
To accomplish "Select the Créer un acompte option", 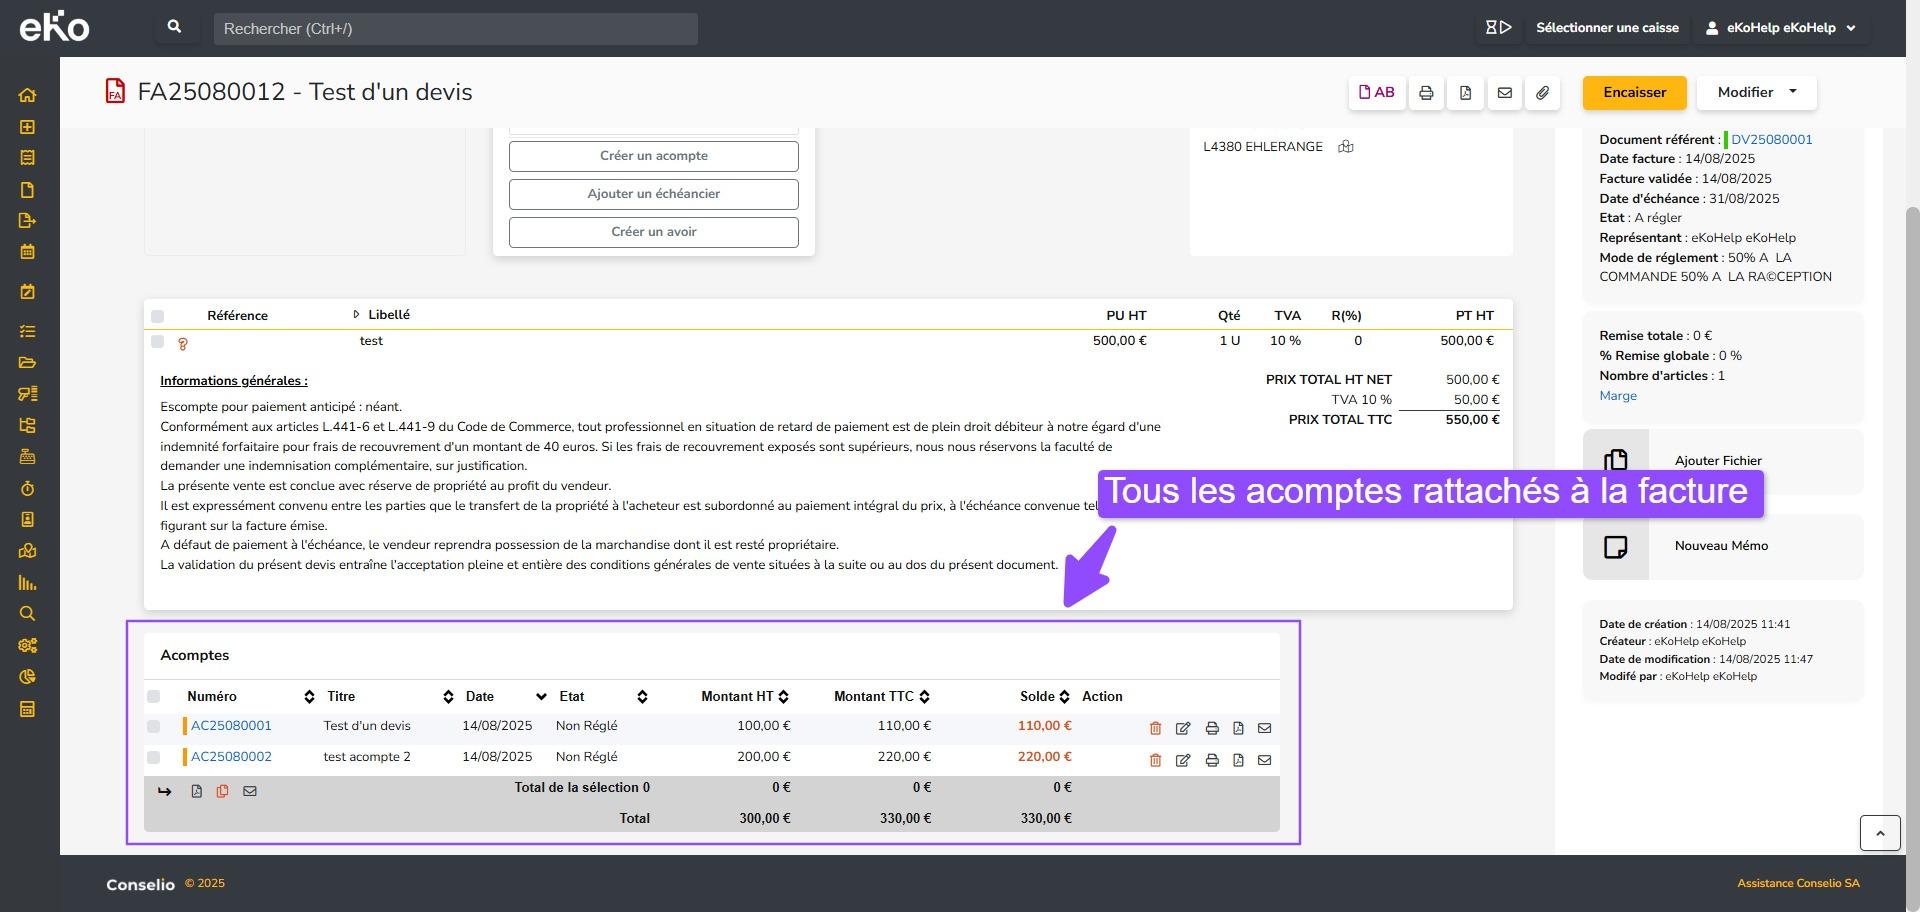I will point(653,156).
